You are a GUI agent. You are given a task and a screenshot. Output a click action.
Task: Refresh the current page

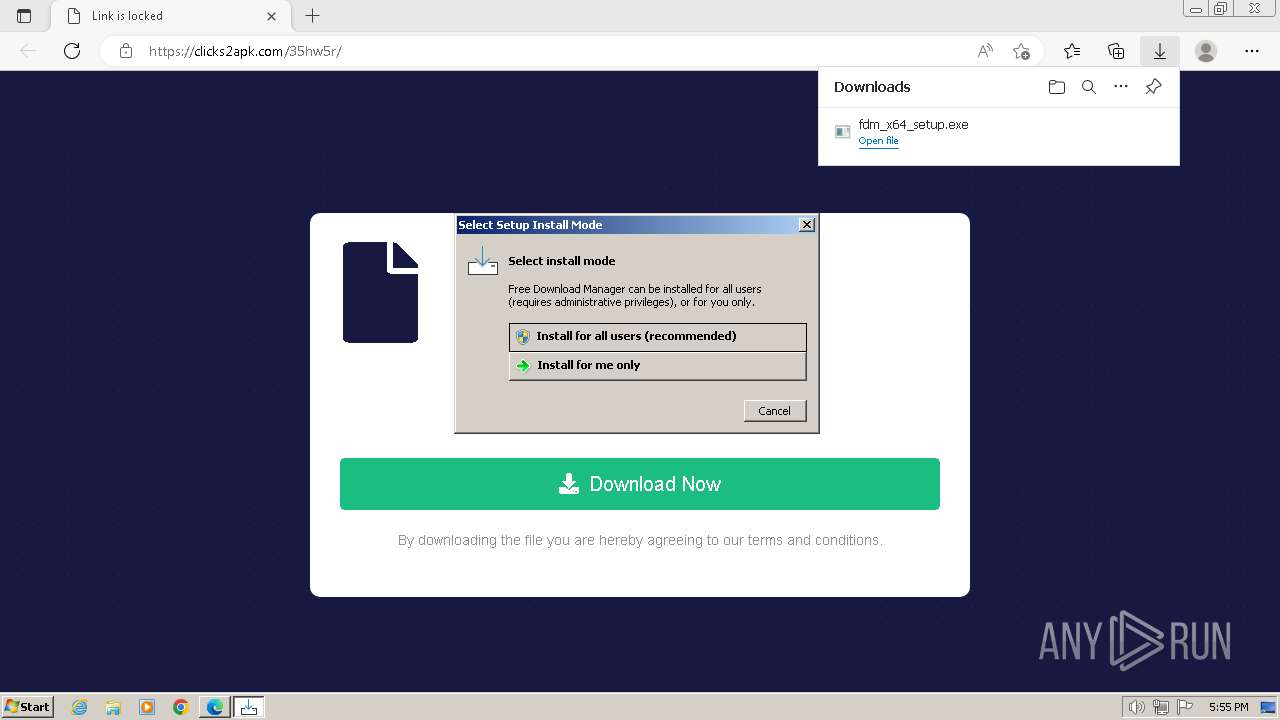click(x=72, y=51)
